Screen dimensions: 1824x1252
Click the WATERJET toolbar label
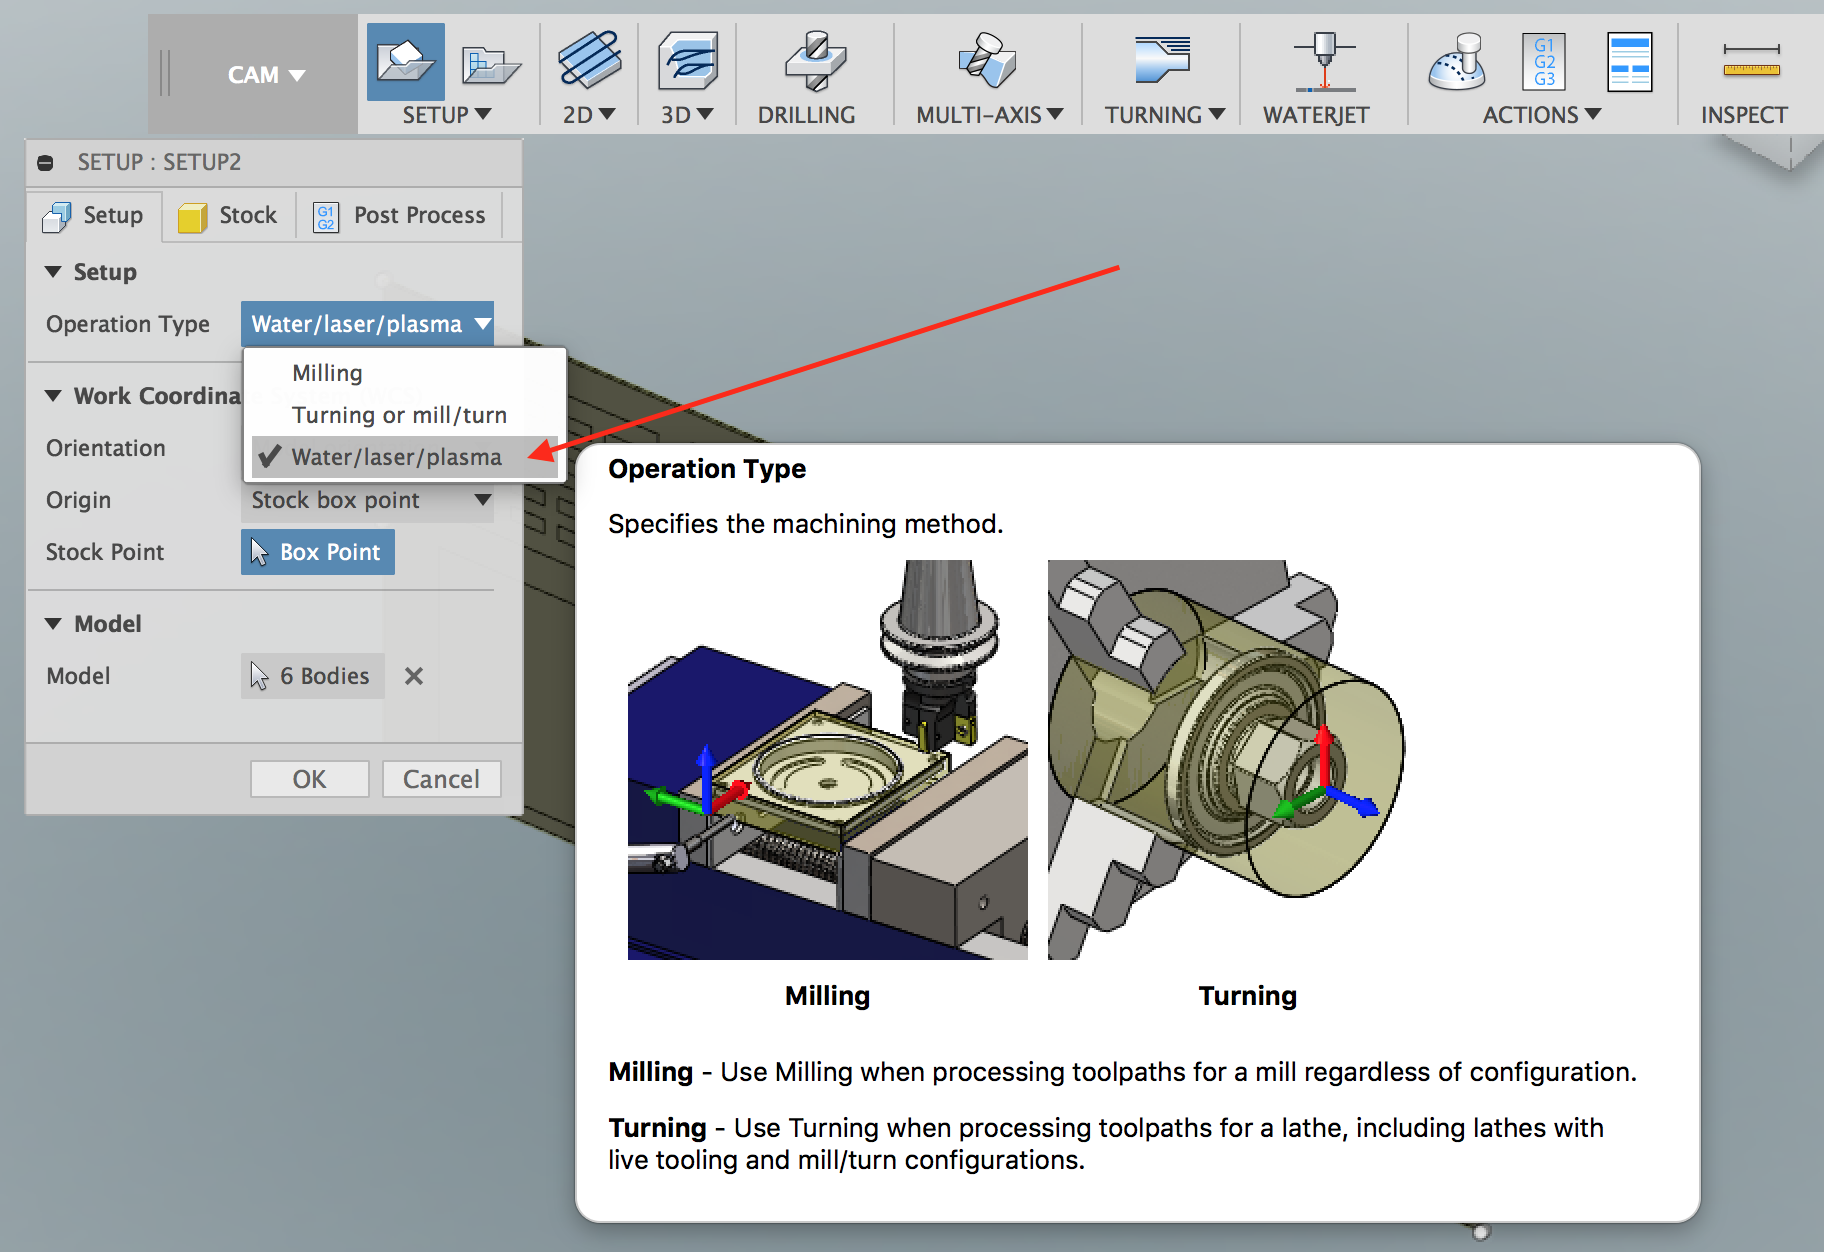1316,115
